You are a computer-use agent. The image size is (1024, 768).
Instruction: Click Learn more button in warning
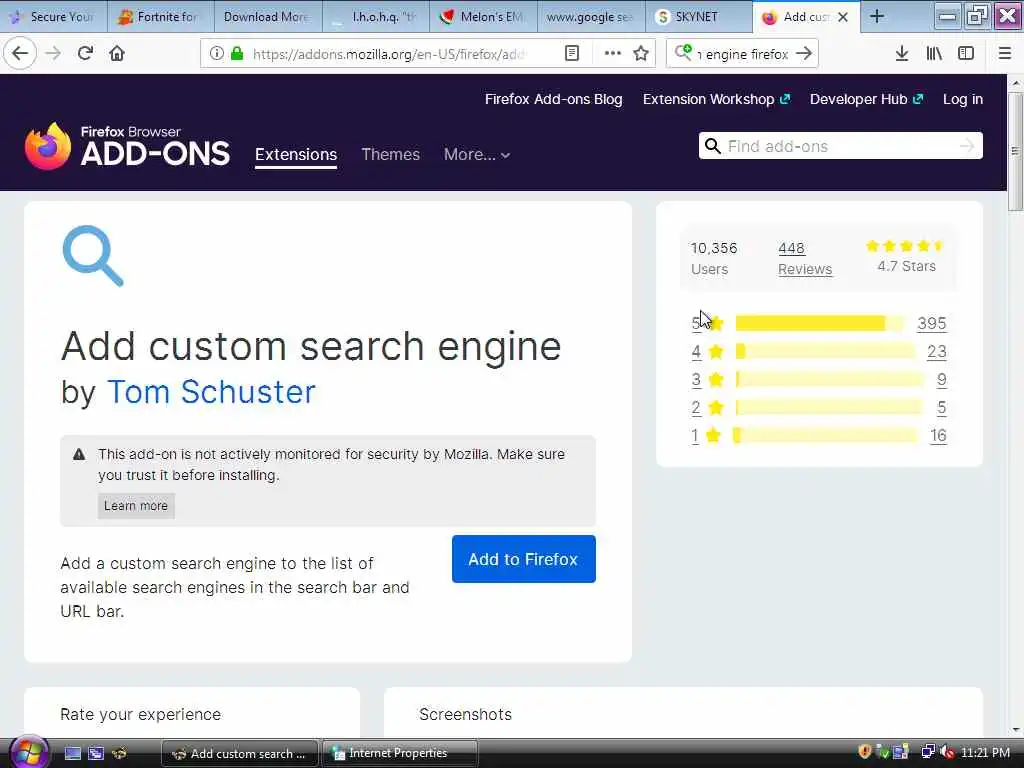click(136, 505)
